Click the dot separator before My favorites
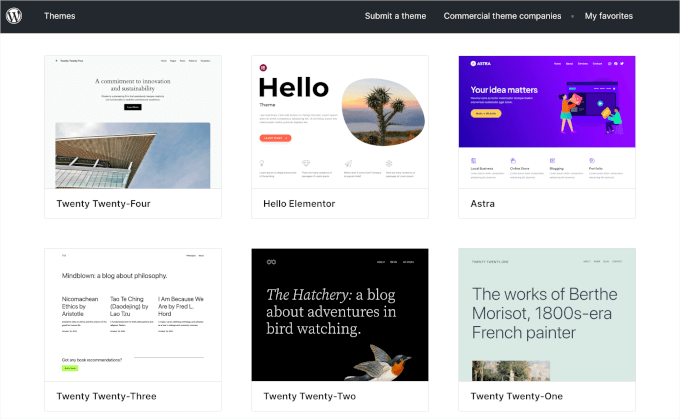680x419 pixels. (x=573, y=16)
